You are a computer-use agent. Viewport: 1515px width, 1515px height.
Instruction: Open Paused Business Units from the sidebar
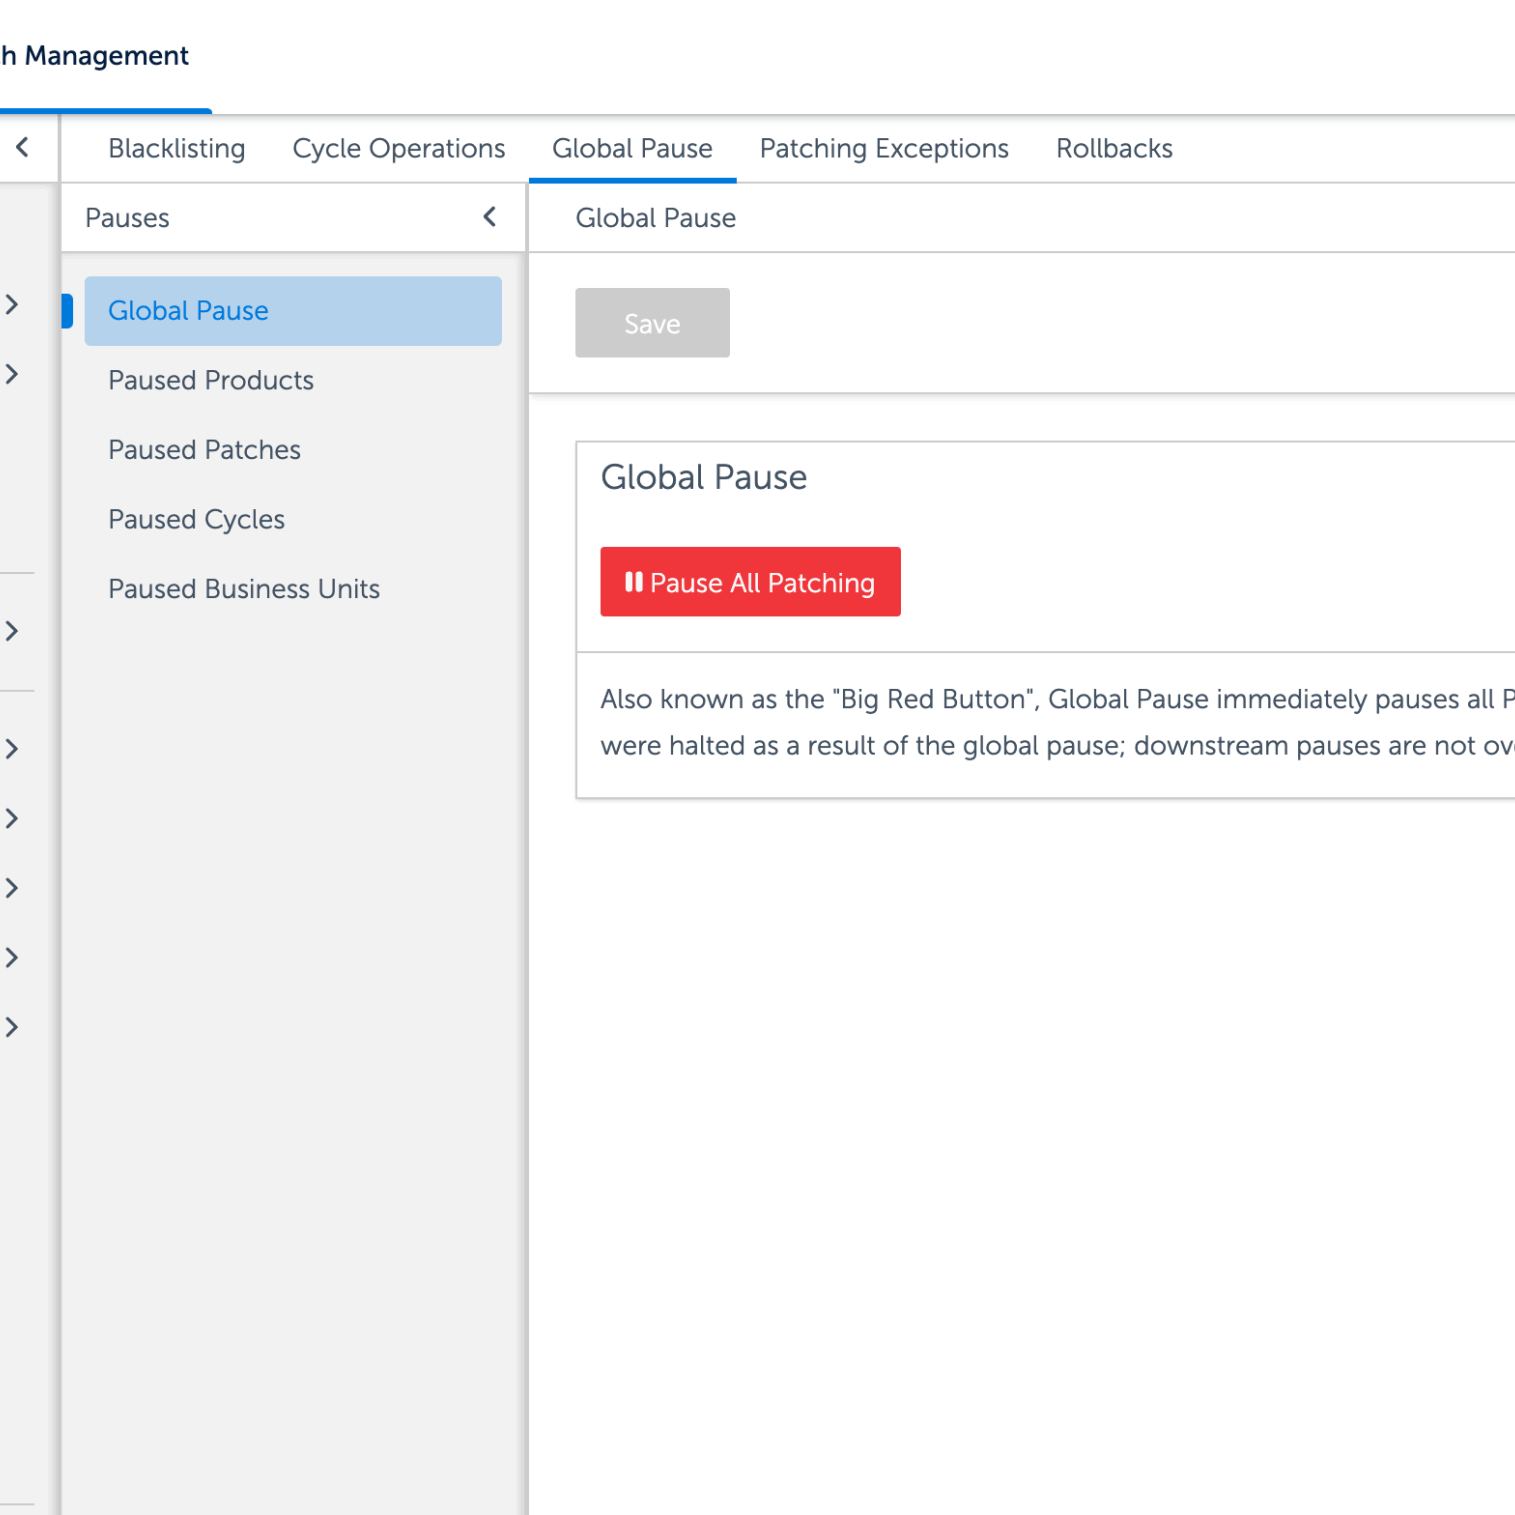[244, 589]
